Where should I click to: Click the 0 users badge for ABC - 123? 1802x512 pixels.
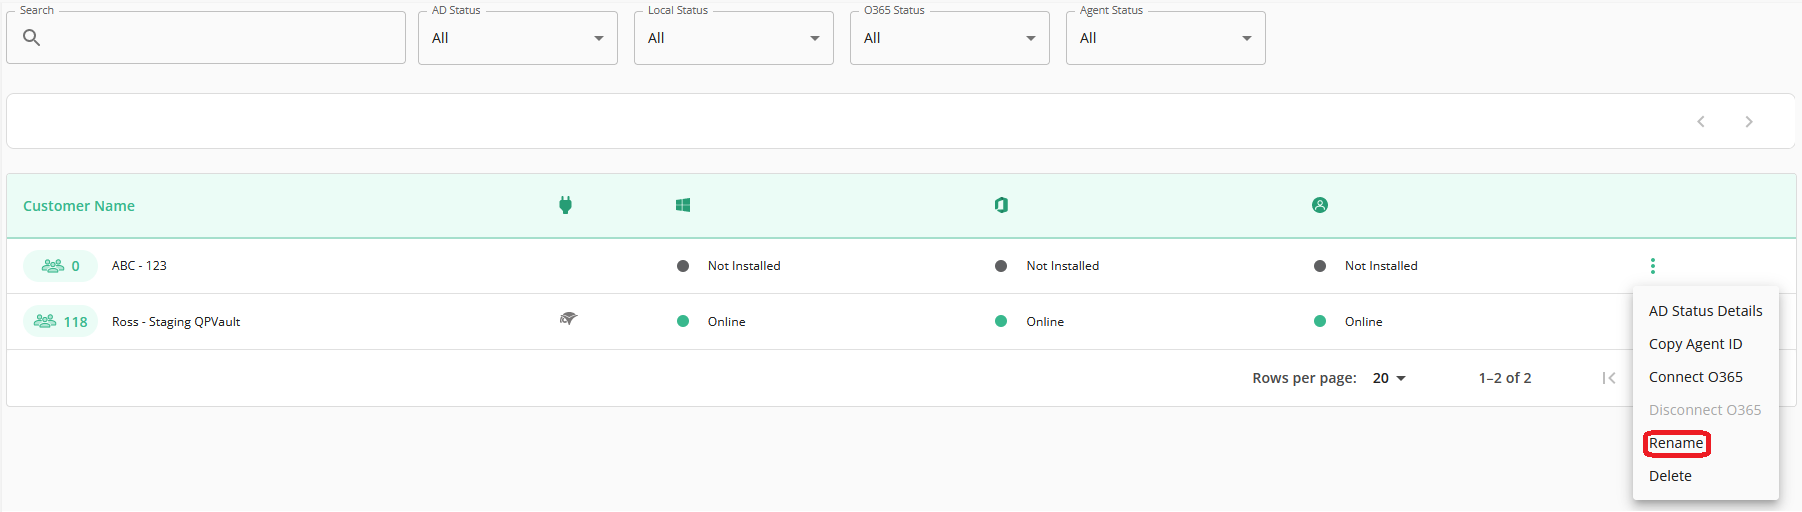[x=61, y=266]
